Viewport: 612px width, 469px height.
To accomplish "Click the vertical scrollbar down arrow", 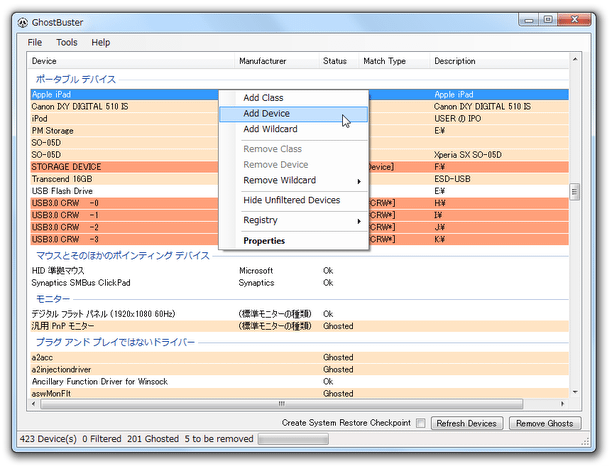I will tap(575, 392).
